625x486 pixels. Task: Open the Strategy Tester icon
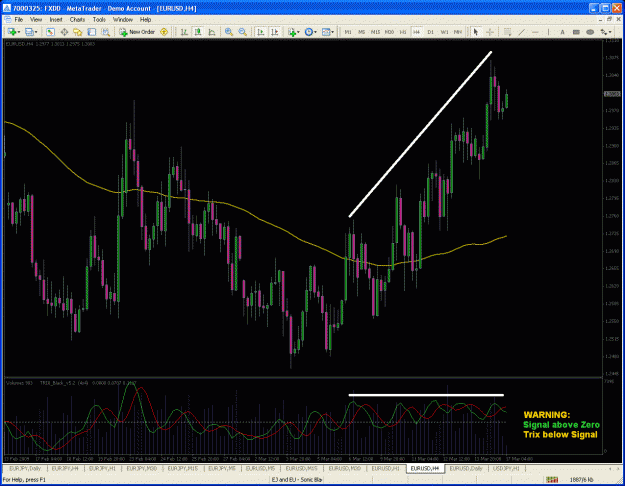point(106,32)
